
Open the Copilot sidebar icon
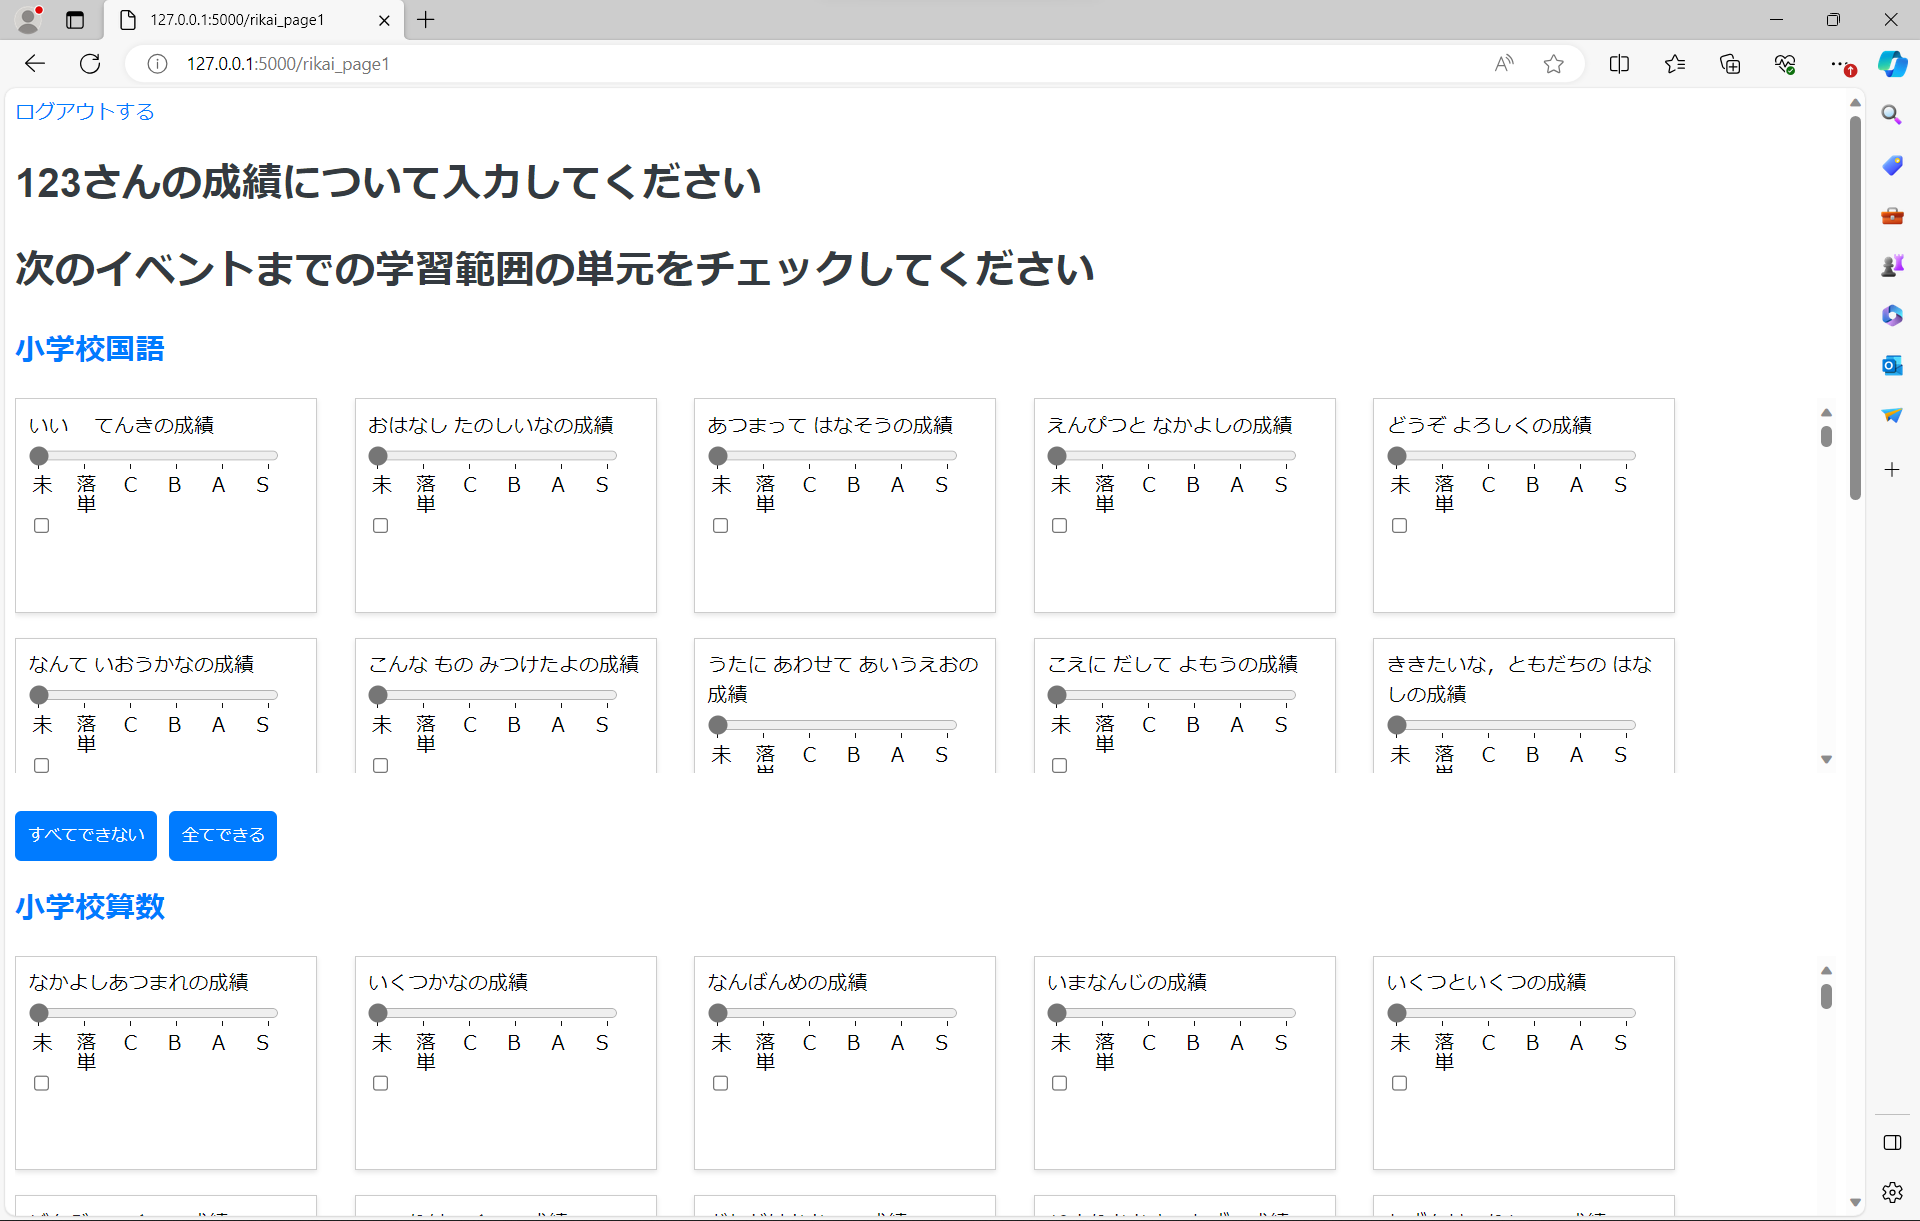[x=1892, y=64]
